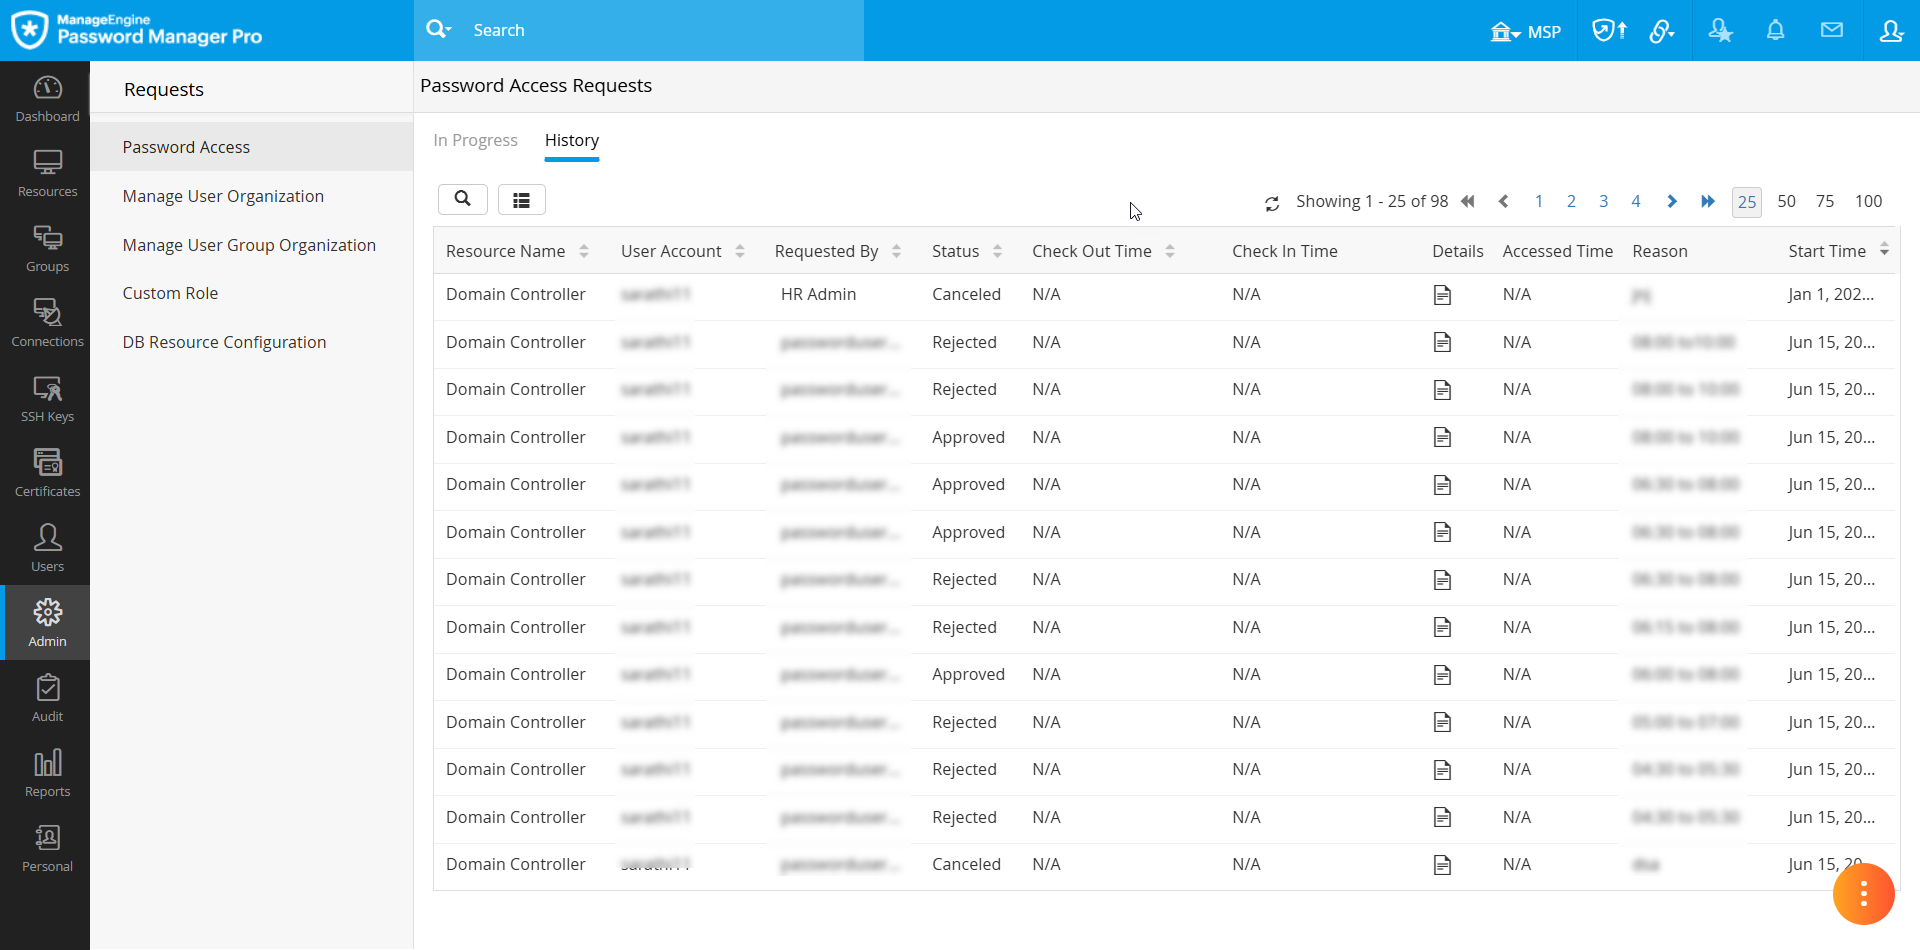Image resolution: width=1920 pixels, height=950 pixels.
Task: Go to page 3 of results
Action: tap(1603, 202)
